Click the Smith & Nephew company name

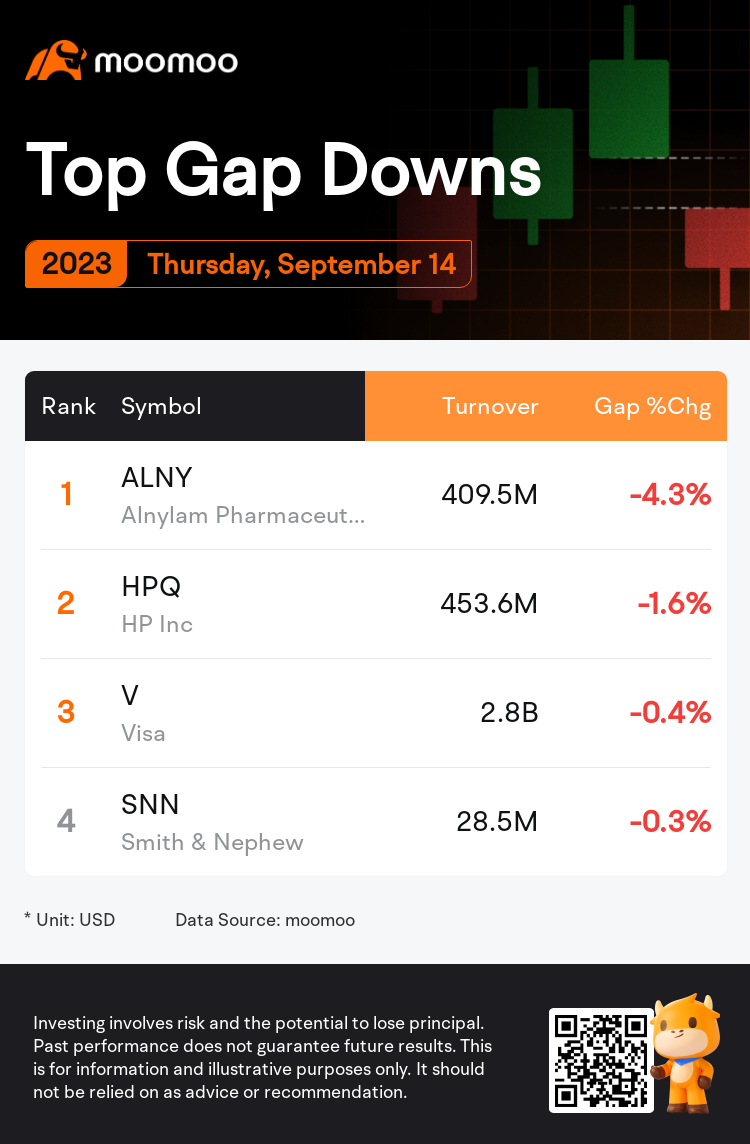(x=212, y=842)
